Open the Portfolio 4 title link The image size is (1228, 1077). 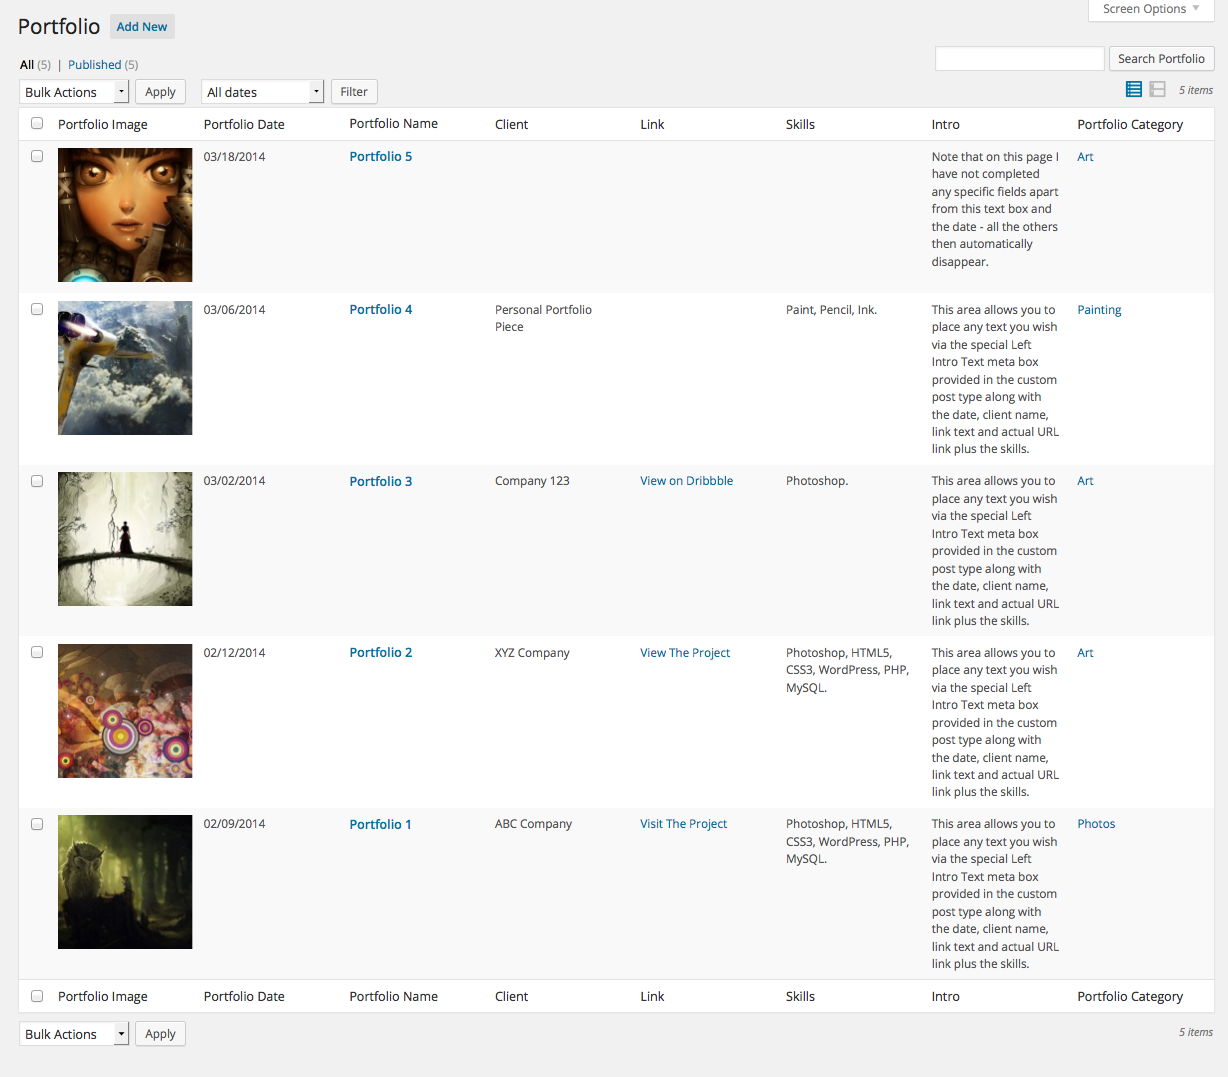coord(381,310)
